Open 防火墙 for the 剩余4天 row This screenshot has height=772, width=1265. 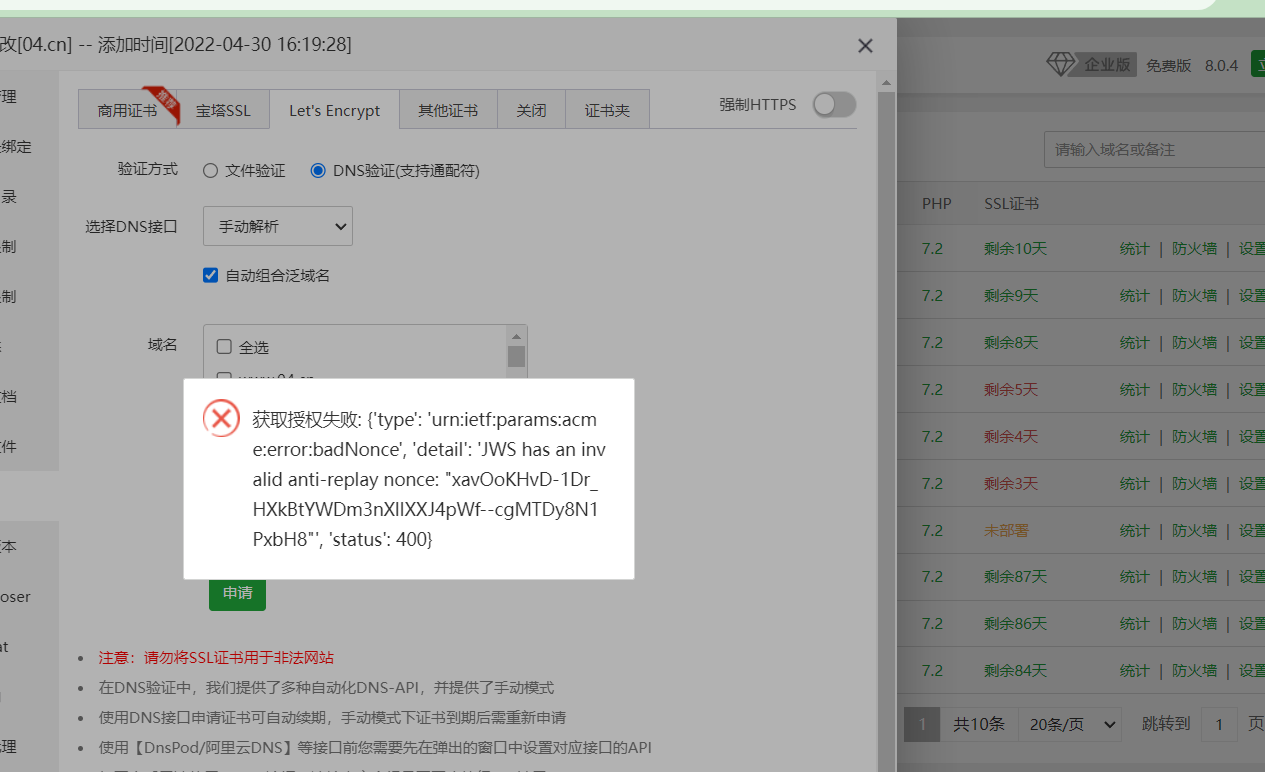1194,436
